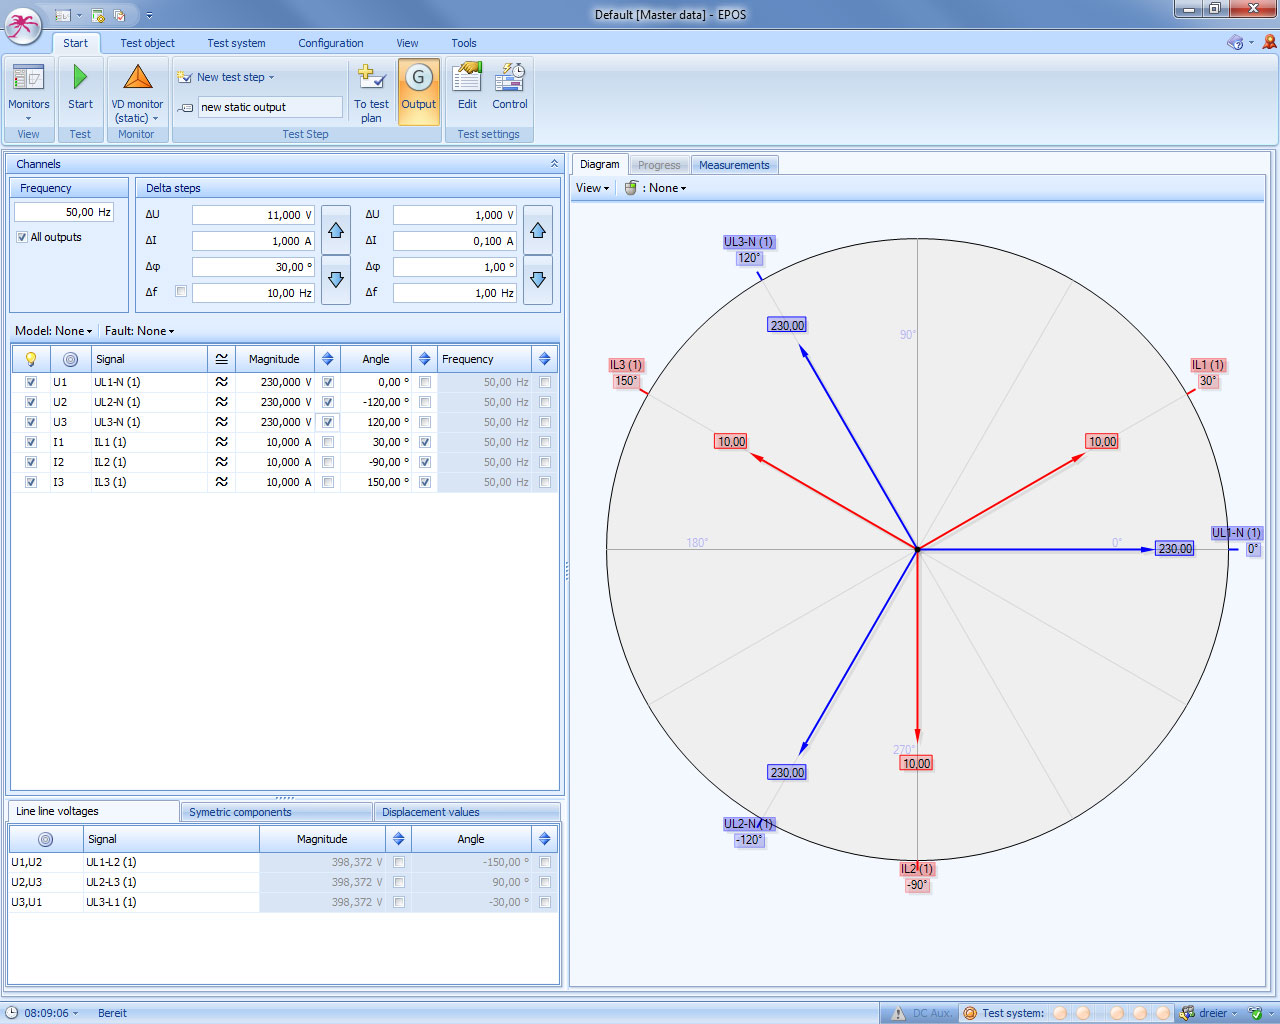Click the diagram icon next to None
The image size is (1280, 1024).
pos(631,188)
